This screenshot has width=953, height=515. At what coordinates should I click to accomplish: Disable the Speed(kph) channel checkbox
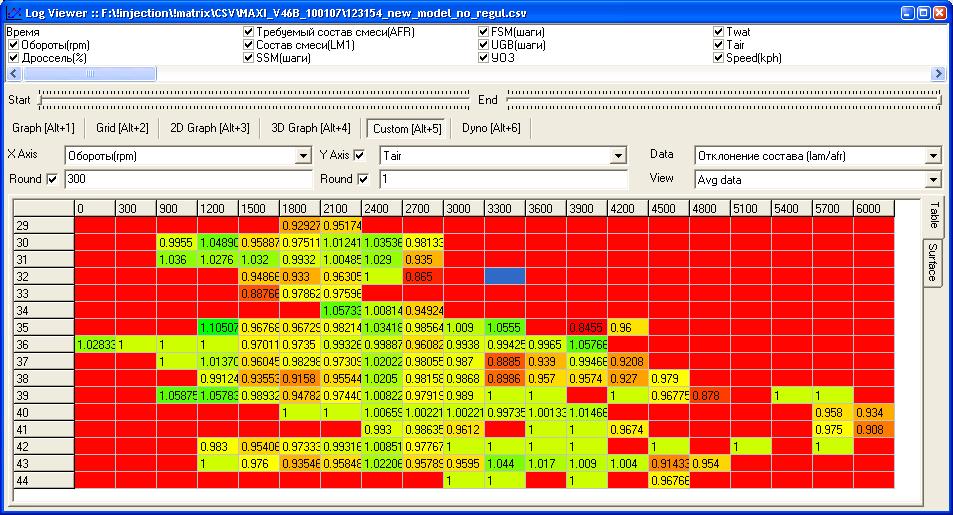coord(719,58)
